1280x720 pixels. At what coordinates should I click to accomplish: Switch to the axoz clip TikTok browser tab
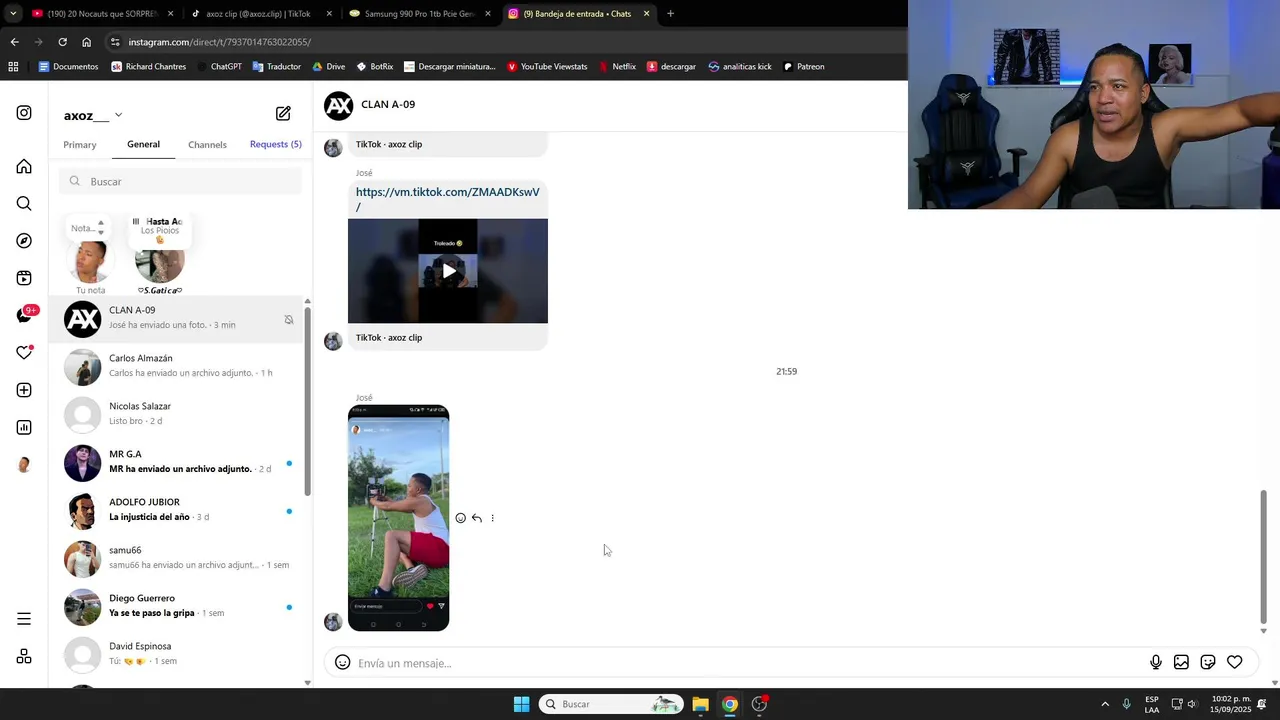258,14
